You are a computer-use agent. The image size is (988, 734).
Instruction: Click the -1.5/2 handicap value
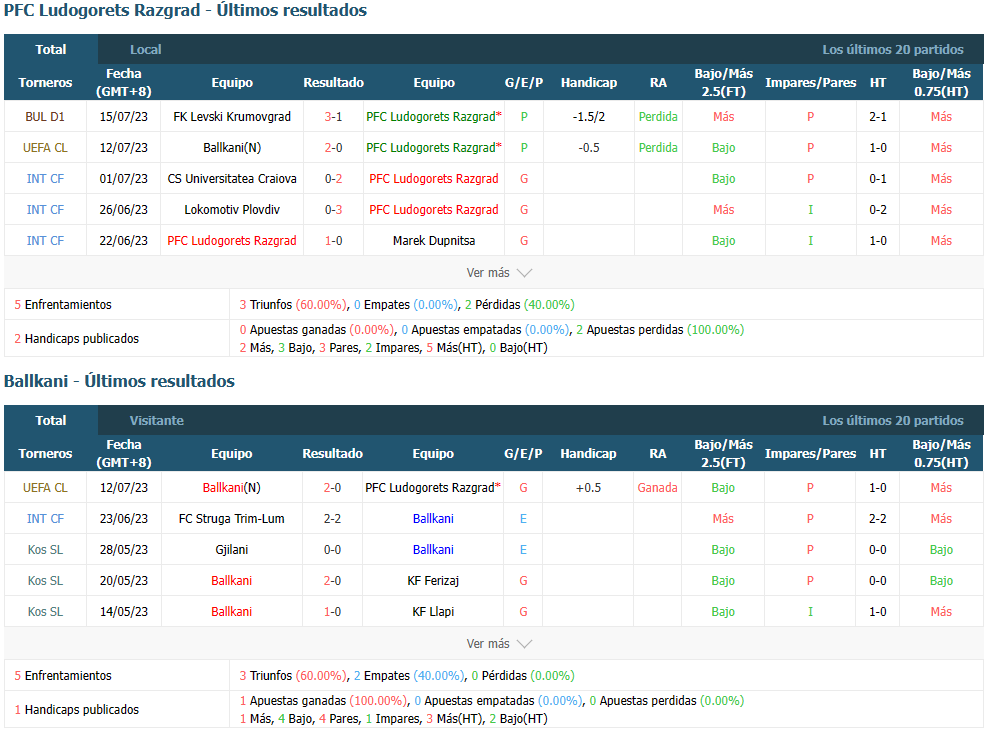click(x=589, y=117)
